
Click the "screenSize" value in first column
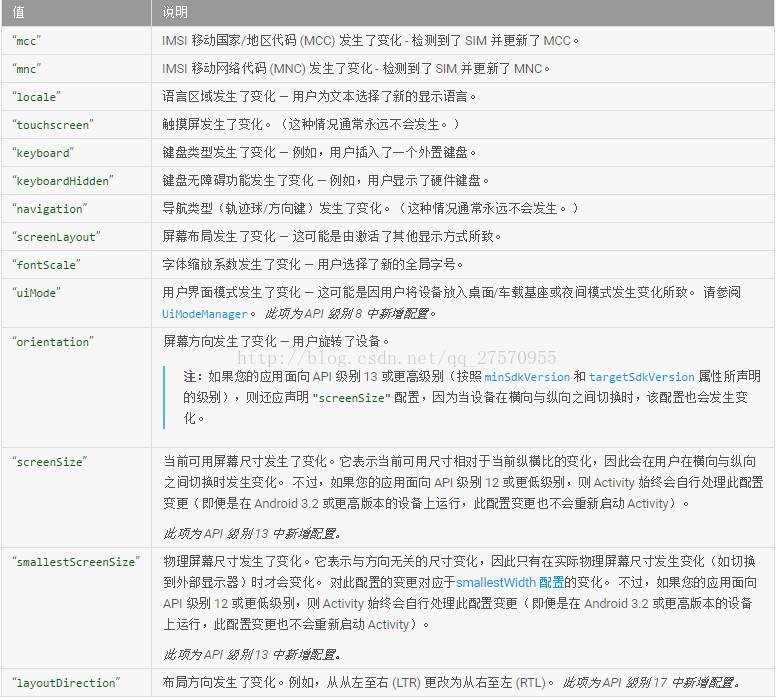click(49, 461)
